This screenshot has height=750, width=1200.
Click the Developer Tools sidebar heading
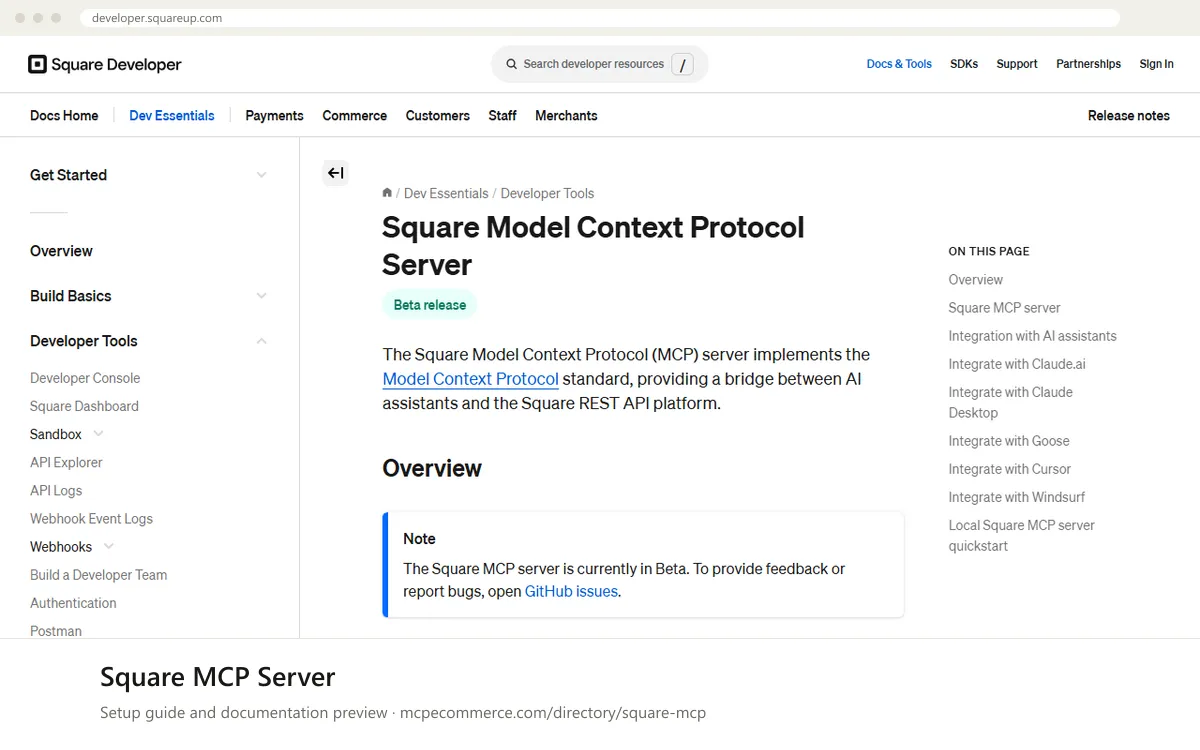pyautogui.click(x=83, y=341)
